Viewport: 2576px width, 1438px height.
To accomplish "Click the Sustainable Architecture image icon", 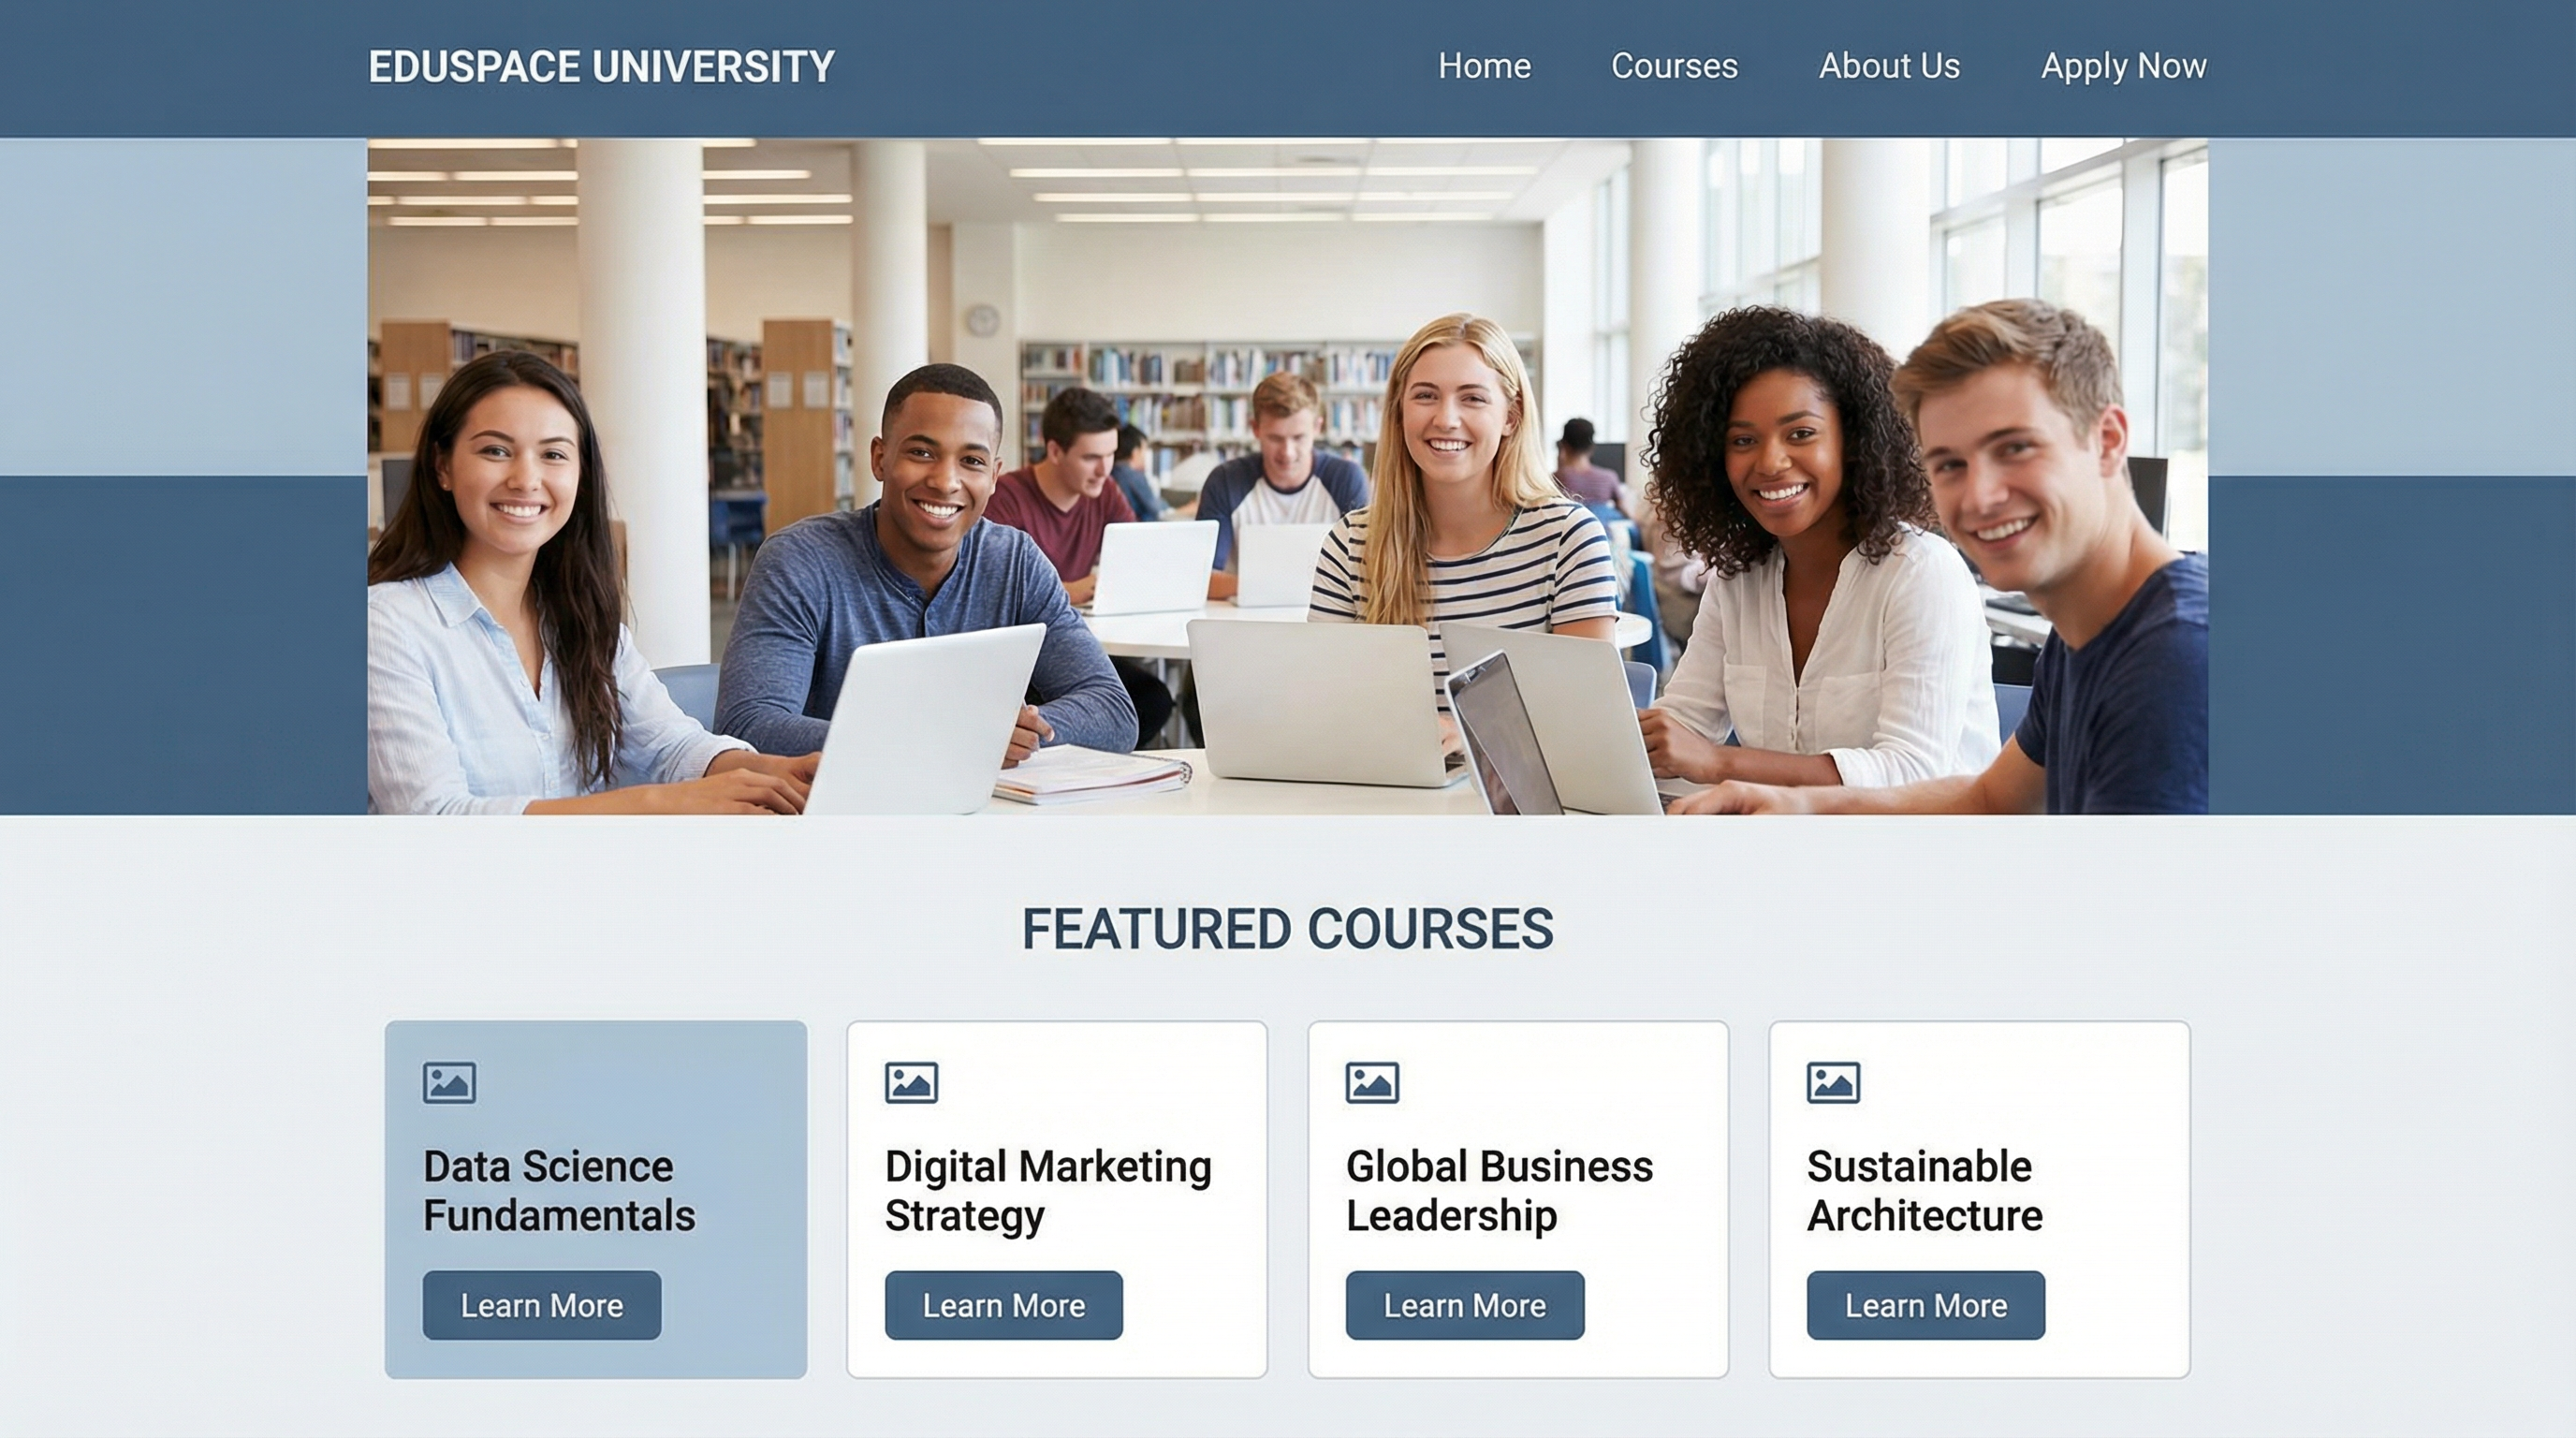I will [1833, 1082].
